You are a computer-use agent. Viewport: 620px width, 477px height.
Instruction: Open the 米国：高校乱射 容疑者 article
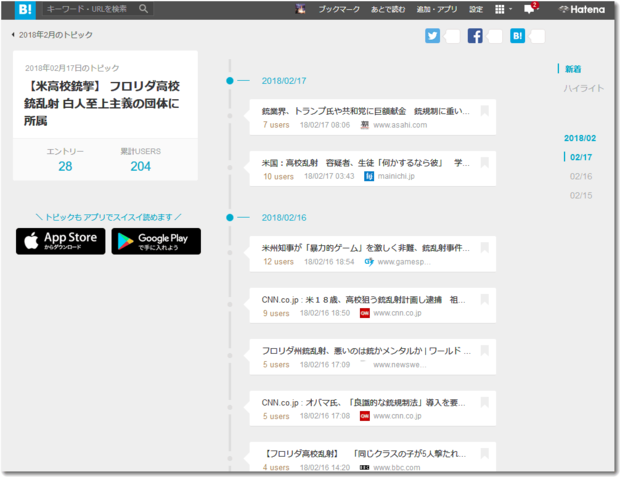[x=366, y=163]
